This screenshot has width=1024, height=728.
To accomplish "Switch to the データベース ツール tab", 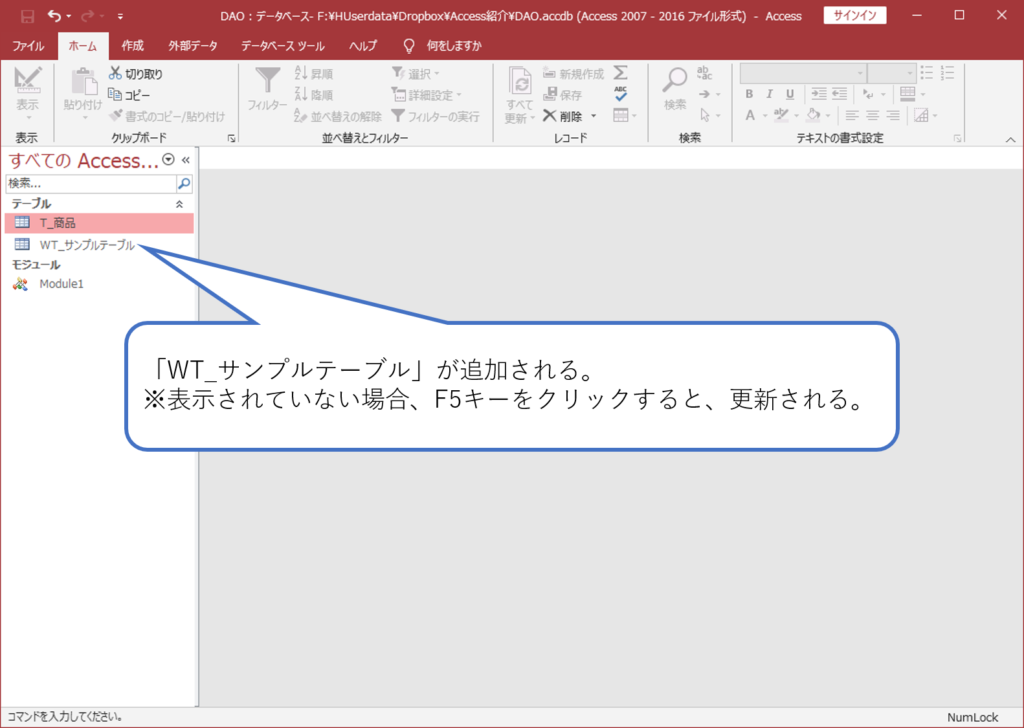I will tap(283, 46).
